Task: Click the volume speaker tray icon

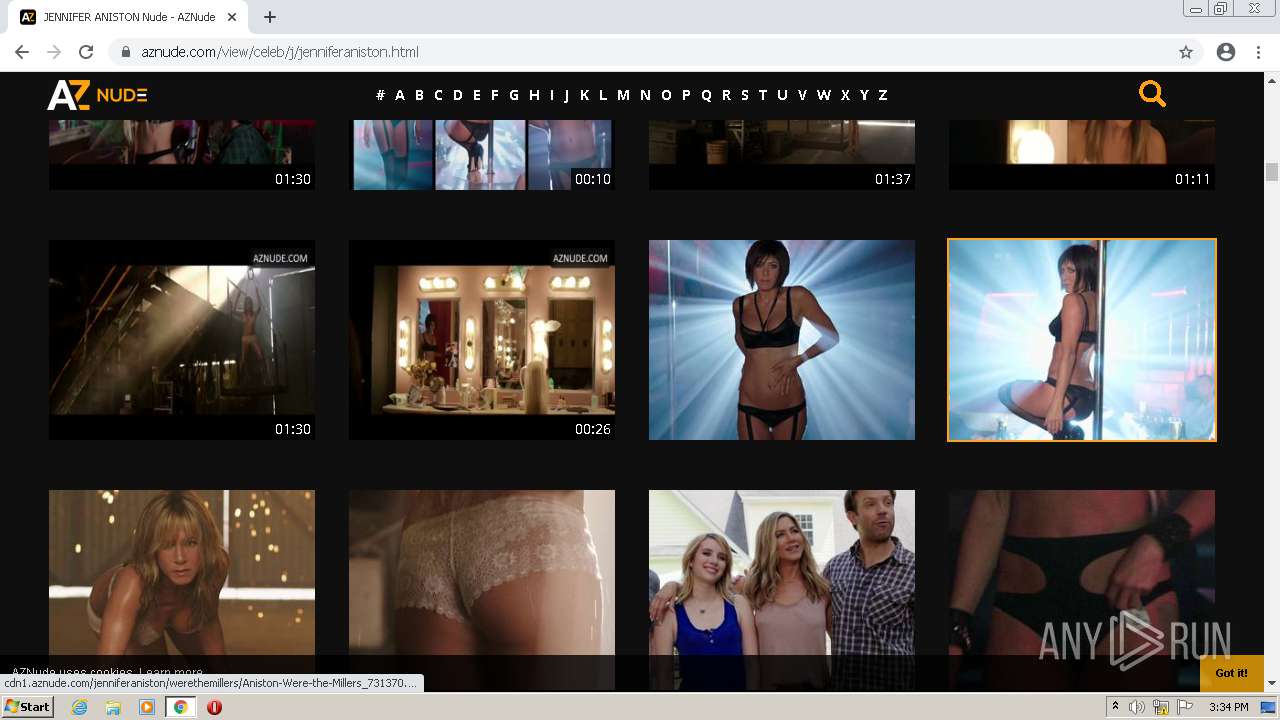Action: pyautogui.click(x=1137, y=707)
